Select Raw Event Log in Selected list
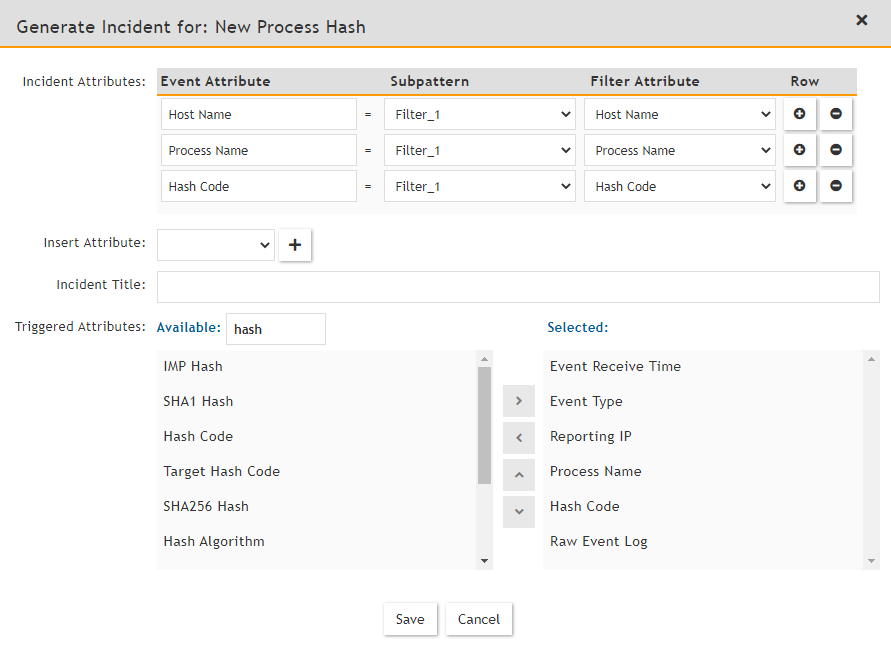 coord(598,541)
